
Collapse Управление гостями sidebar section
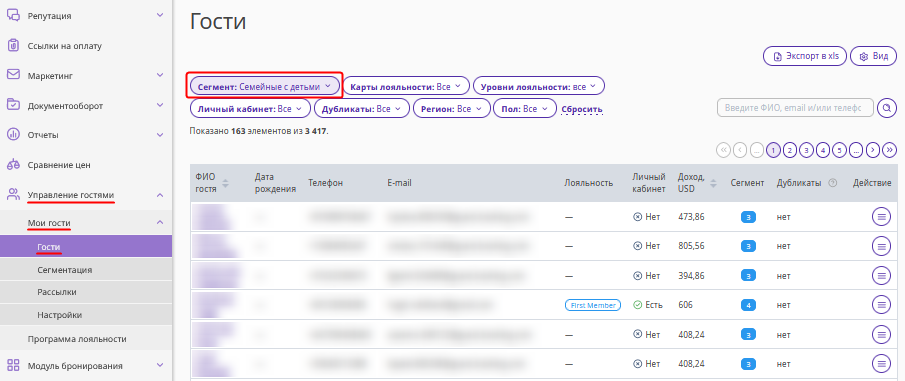pyautogui.click(x=160, y=195)
